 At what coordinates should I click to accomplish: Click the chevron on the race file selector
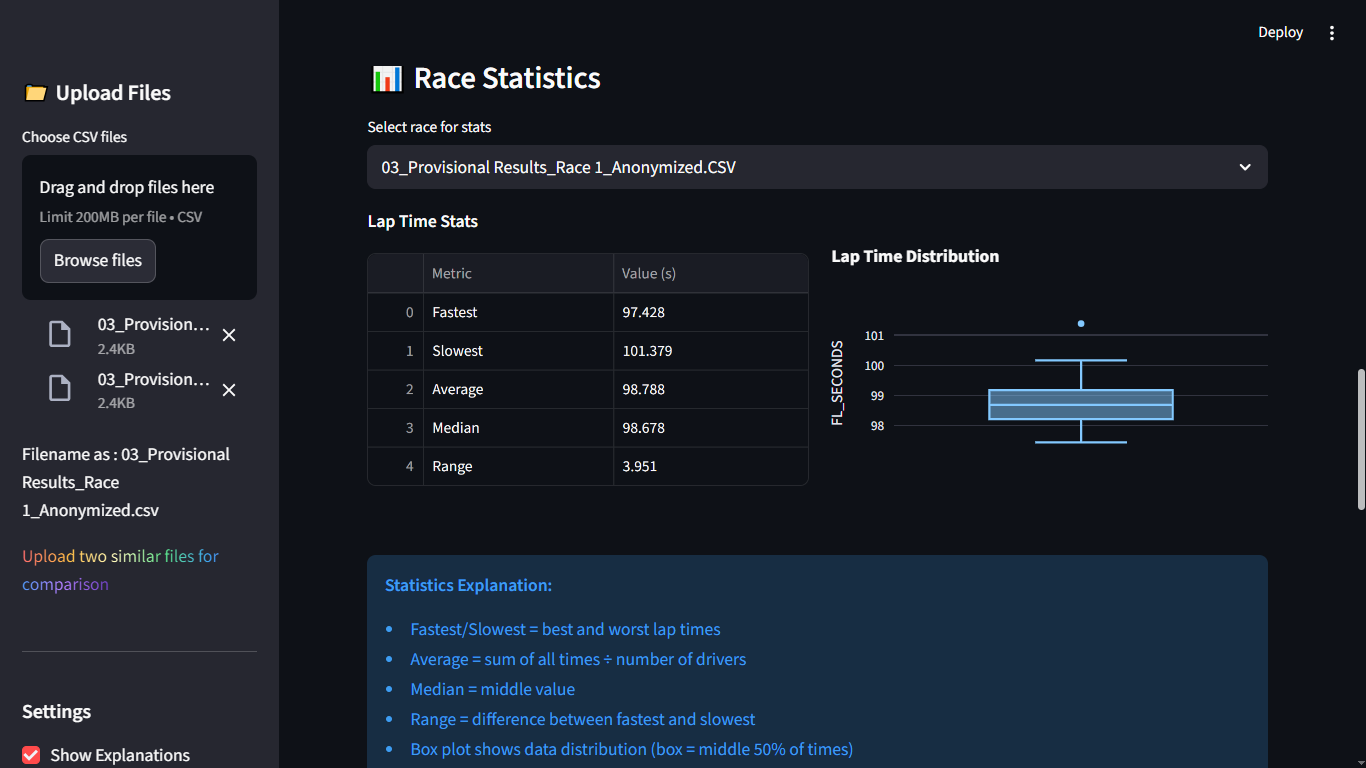coord(1245,167)
